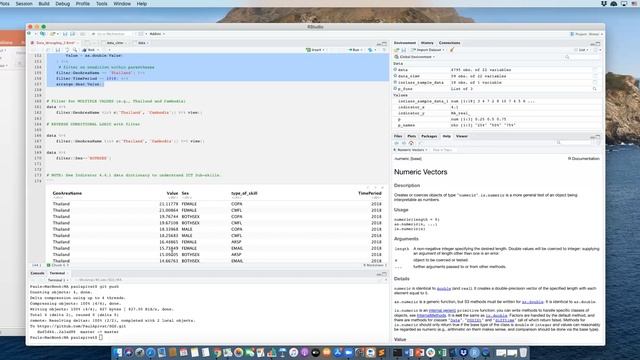Open the Build menu

pyautogui.click(x=44, y=4)
